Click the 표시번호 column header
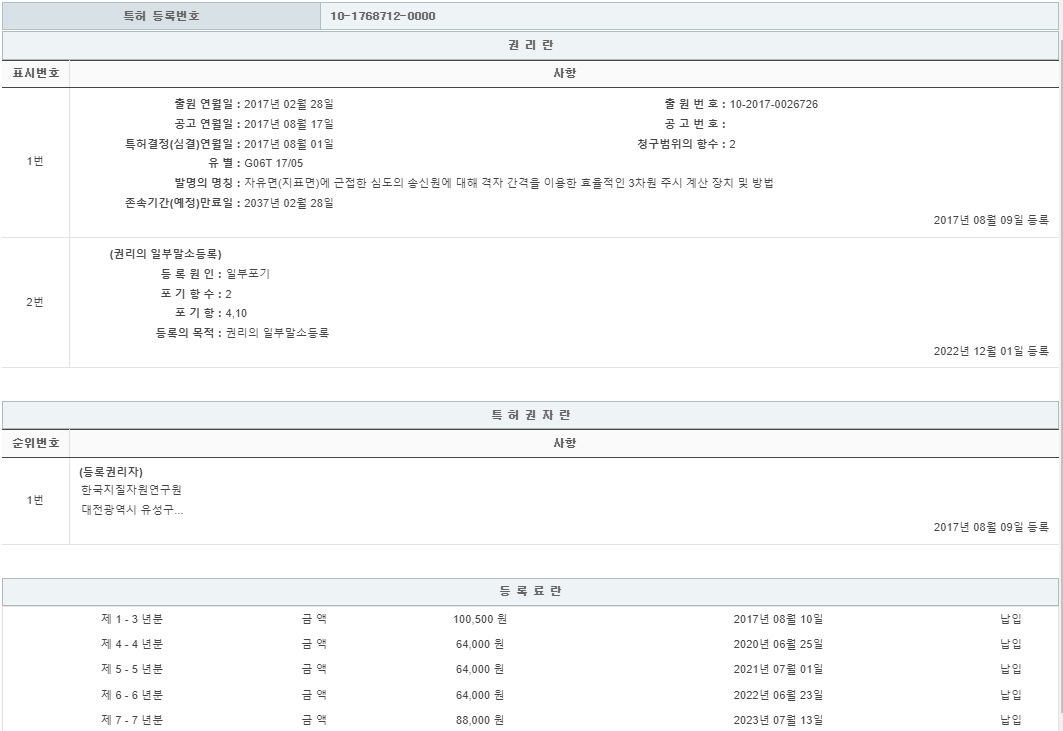Screen dimensions: 1063x731 tap(35, 74)
